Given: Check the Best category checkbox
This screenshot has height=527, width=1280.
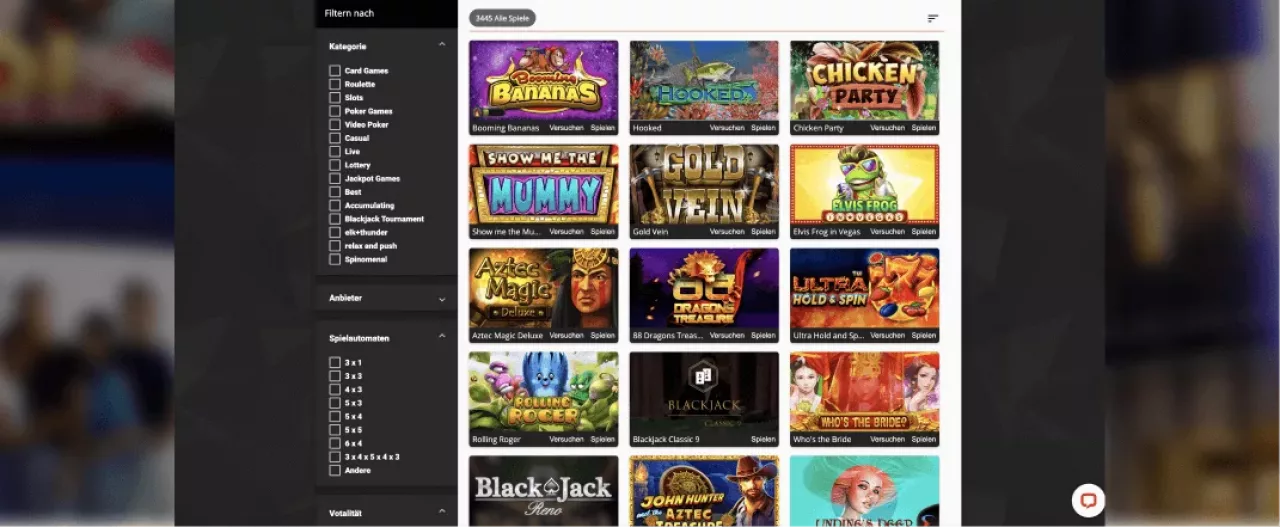Looking at the screenshot, I should [x=335, y=192].
